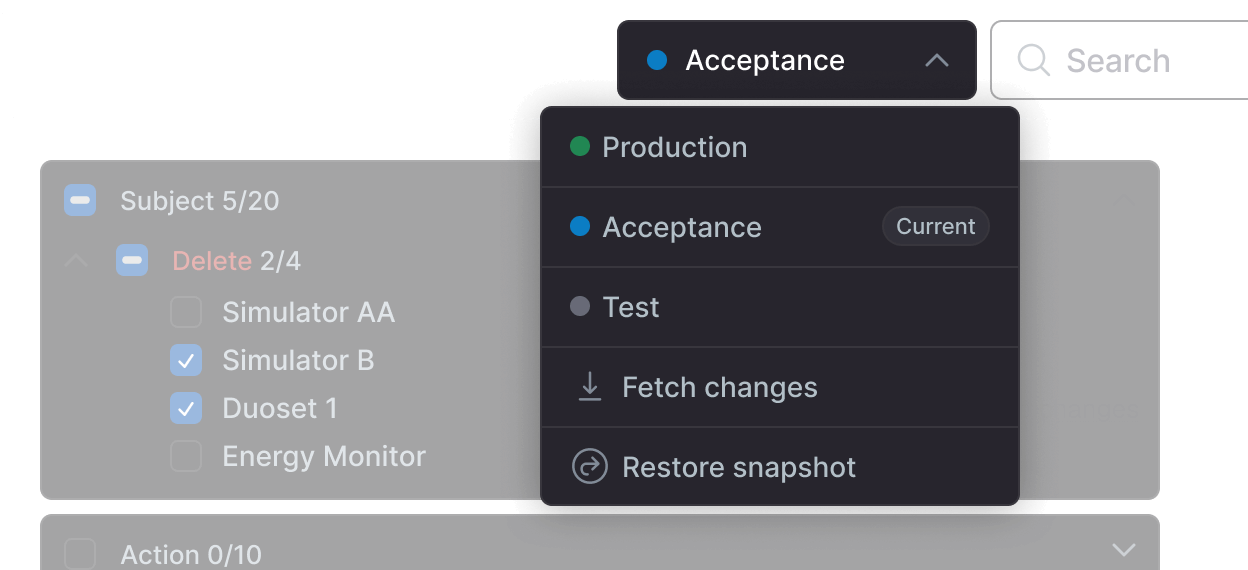Viewport: 1248px width, 570px height.
Task: Uncheck the Duoset 1 checkbox
Action: click(x=186, y=408)
